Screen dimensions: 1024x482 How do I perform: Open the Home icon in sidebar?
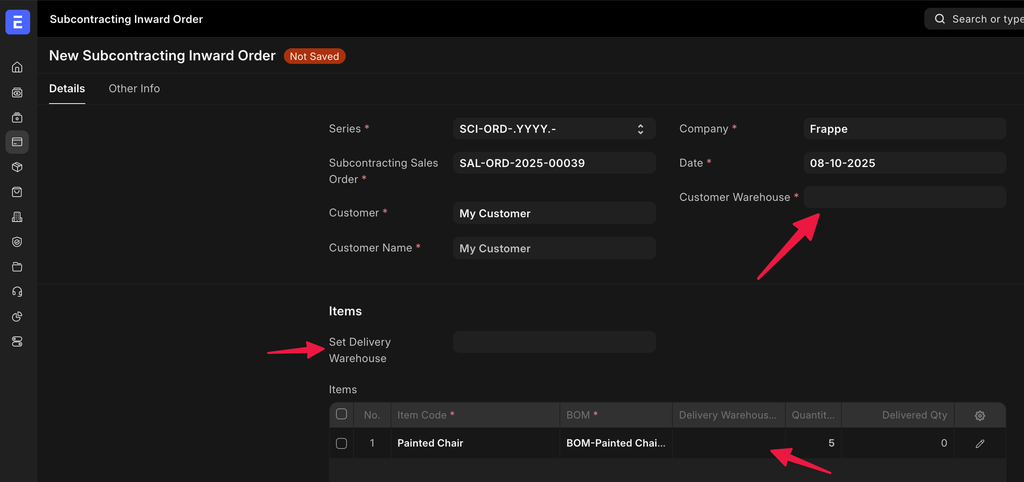[17, 67]
